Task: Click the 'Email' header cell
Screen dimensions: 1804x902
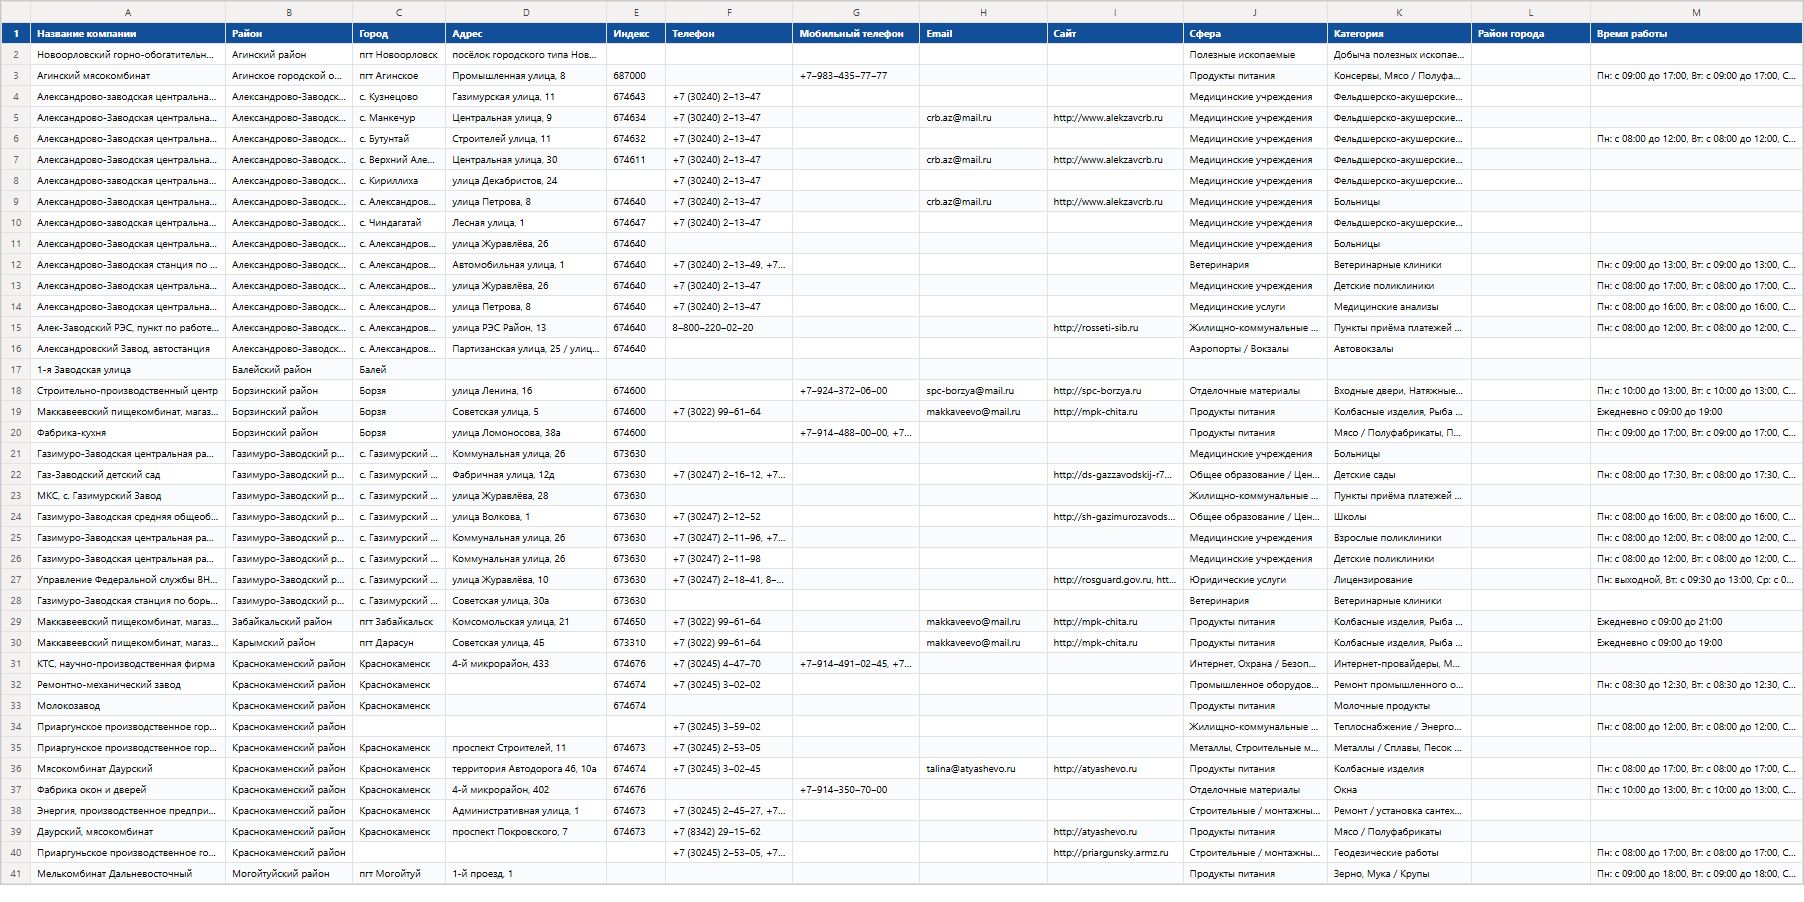Action: [x=984, y=34]
